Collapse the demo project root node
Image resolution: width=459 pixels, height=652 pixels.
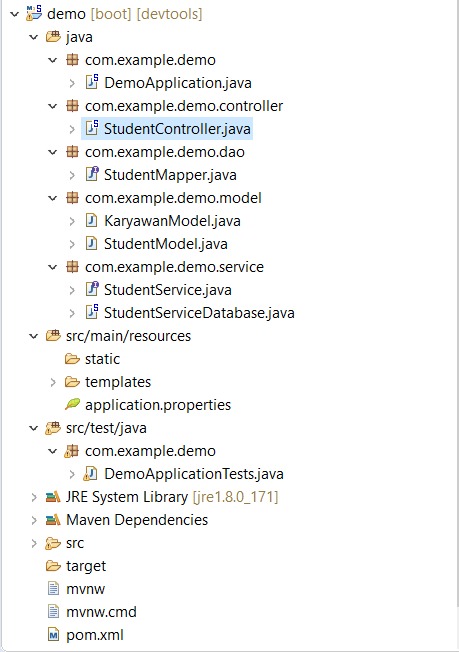(x=15, y=14)
